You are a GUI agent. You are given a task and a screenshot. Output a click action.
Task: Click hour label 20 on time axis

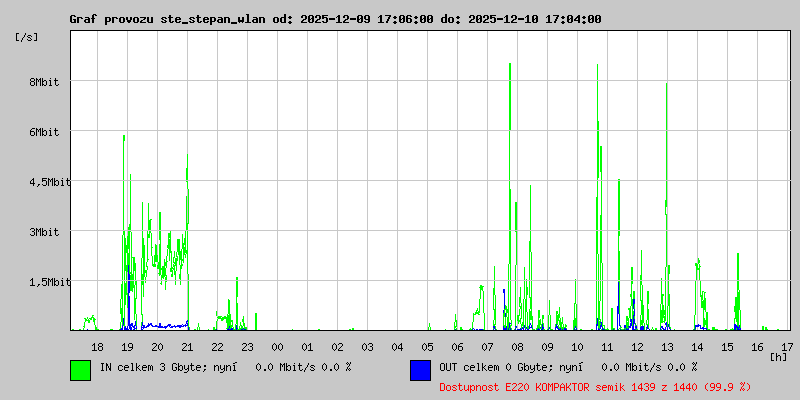(x=158, y=347)
